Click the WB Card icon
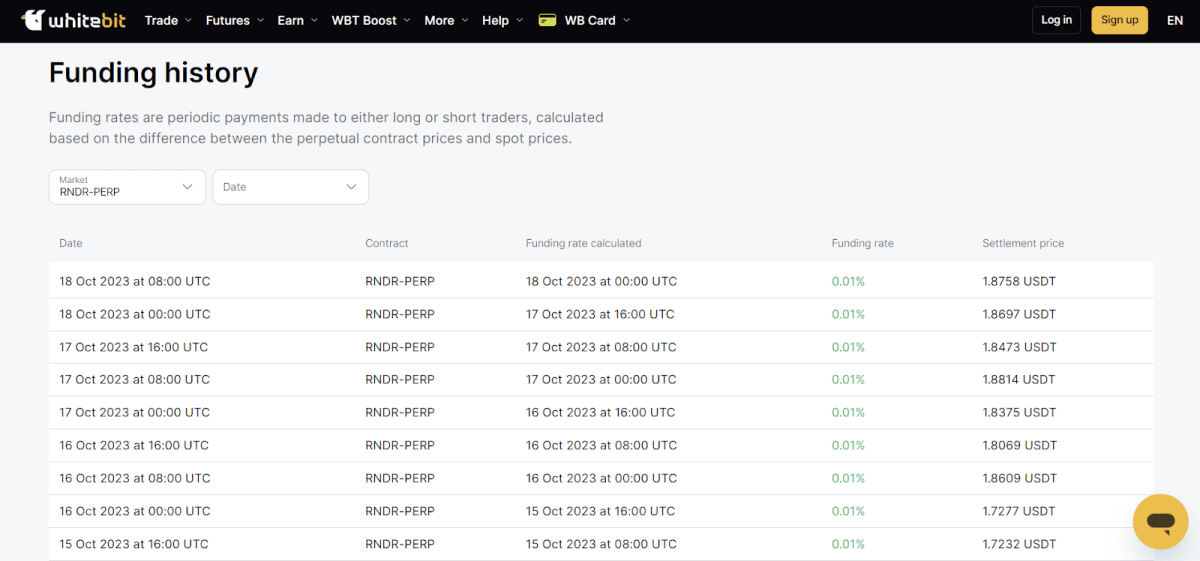 pyautogui.click(x=547, y=20)
